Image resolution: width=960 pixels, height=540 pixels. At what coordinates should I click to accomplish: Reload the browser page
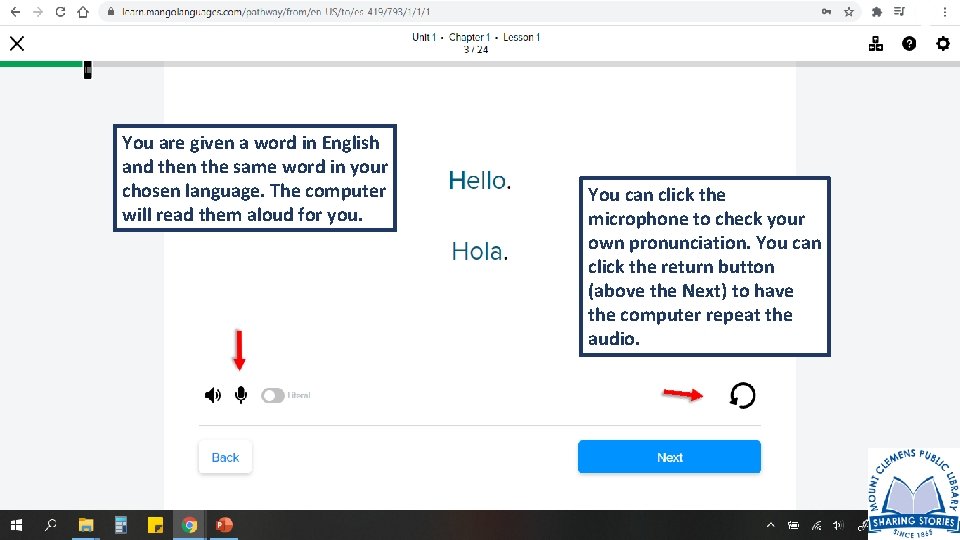tap(60, 12)
